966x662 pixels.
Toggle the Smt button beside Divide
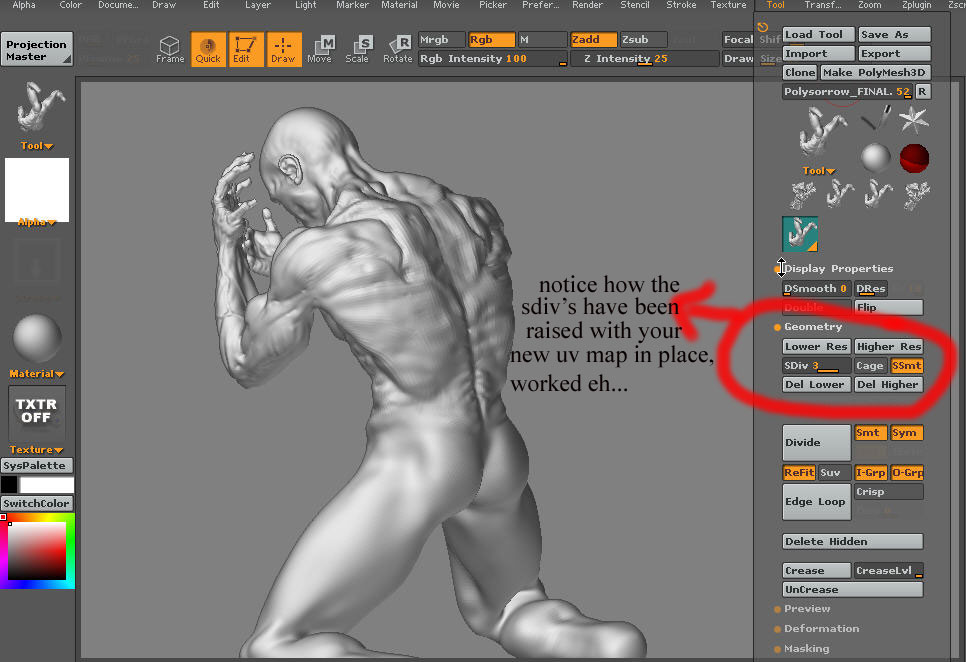[871, 433]
